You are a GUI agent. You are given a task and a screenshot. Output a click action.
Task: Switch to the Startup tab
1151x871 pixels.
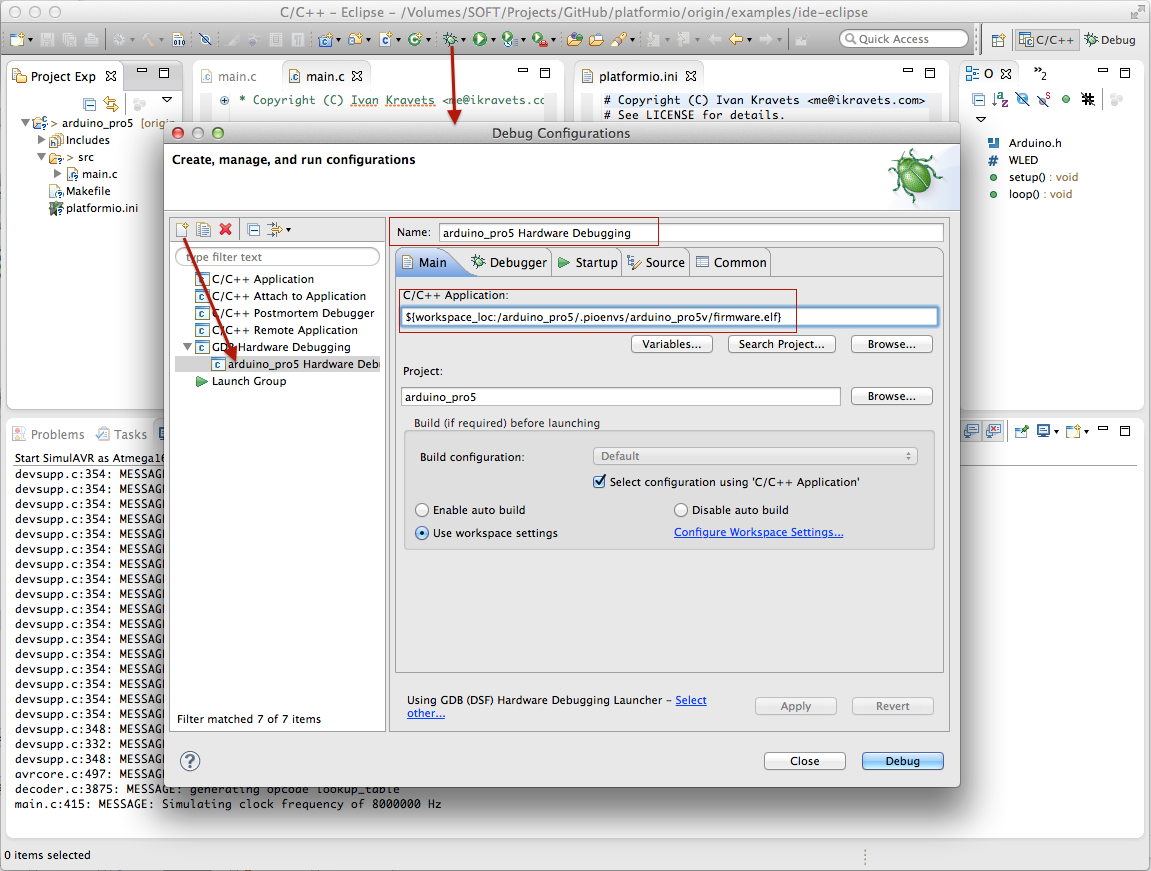pos(588,263)
